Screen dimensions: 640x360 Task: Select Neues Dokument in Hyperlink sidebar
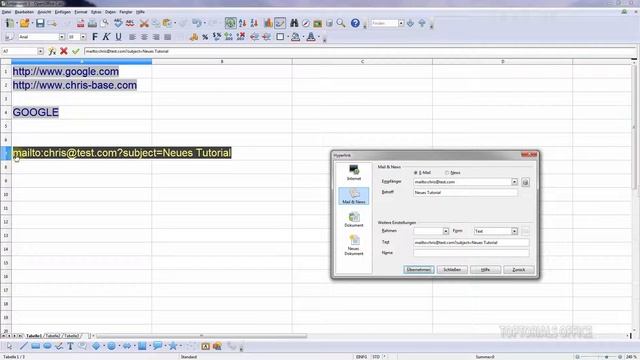(354, 245)
